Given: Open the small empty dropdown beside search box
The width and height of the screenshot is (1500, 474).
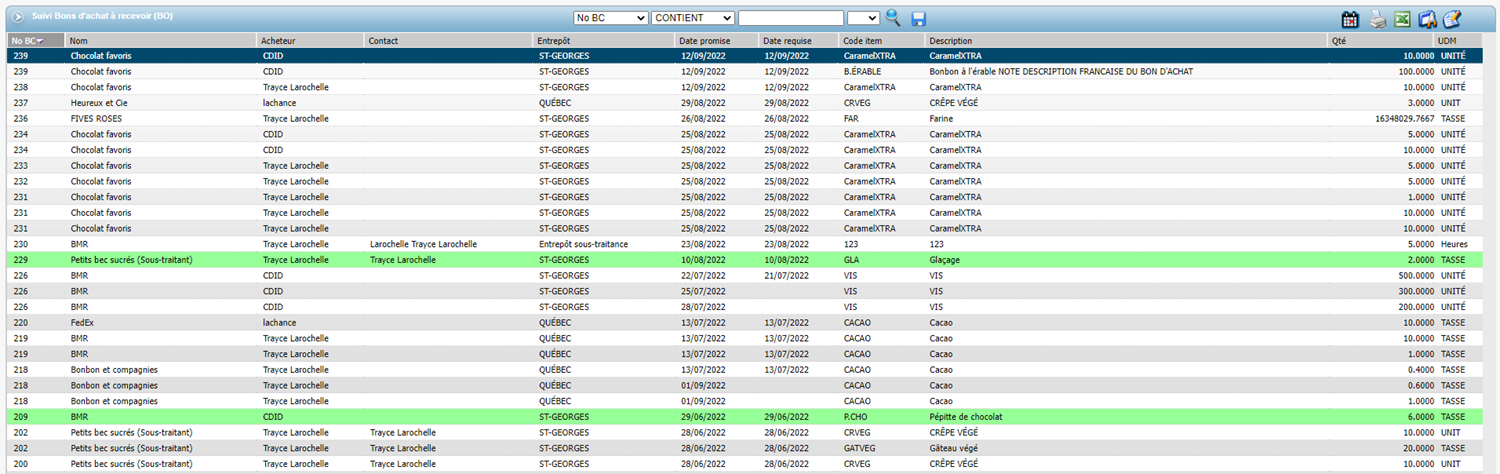Looking at the screenshot, I should tap(863, 18).
